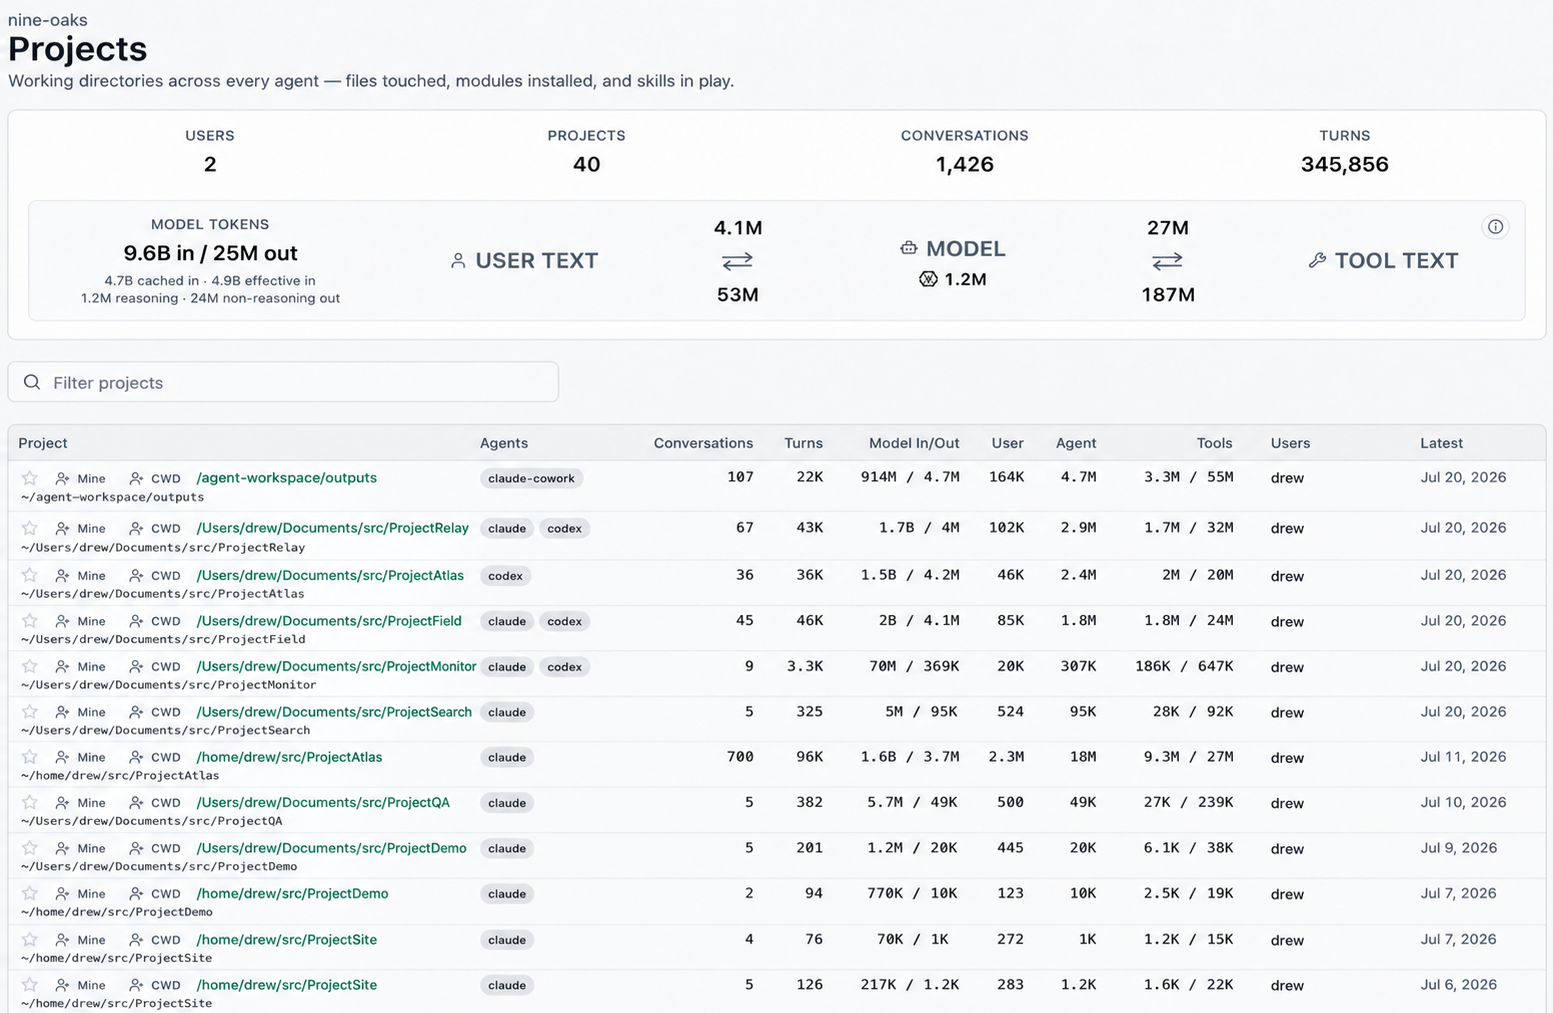The image size is (1553, 1013).
Task: Star the ProjectSearch project
Action: point(30,711)
